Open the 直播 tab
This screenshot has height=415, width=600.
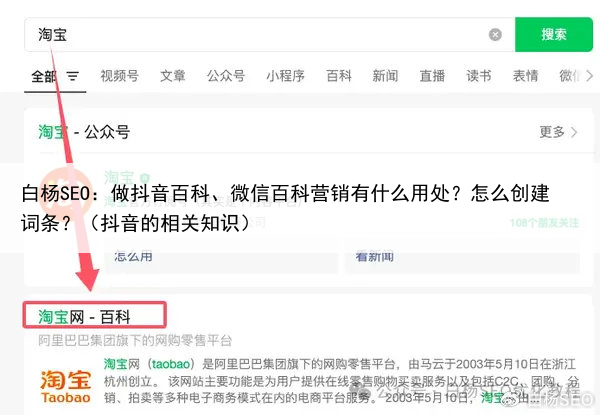(432, 76)
